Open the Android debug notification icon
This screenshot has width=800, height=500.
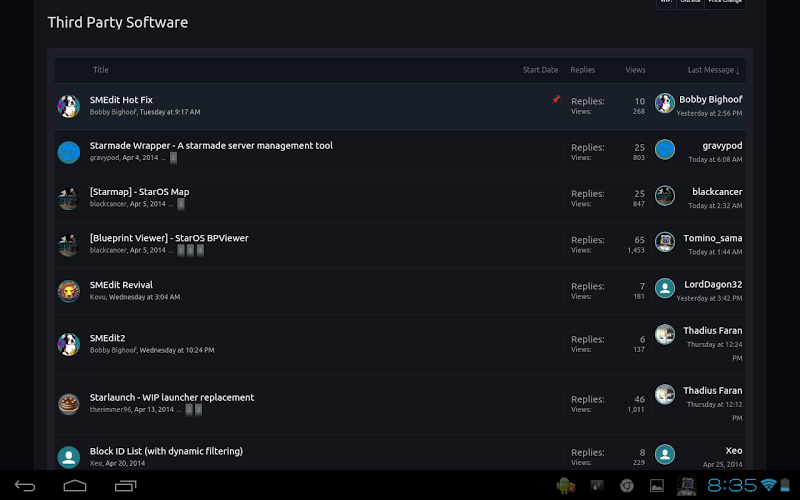[x=566, y=486]
